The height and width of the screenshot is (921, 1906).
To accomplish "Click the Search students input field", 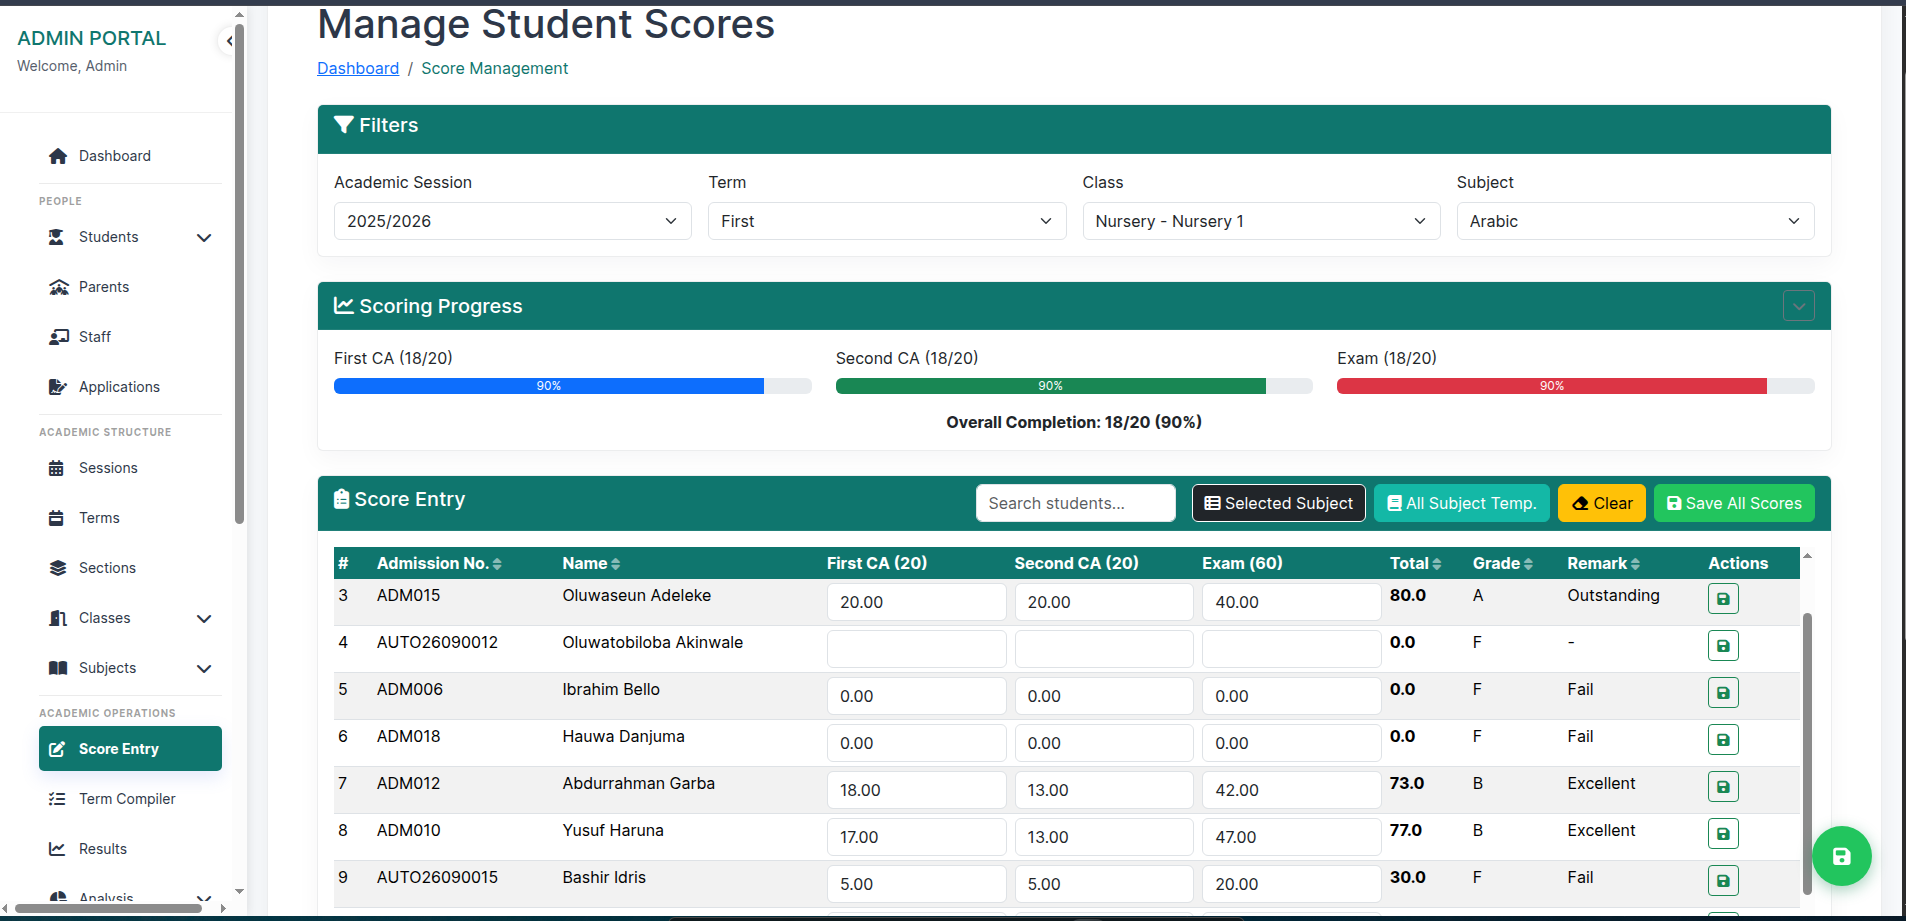I will pos(1075,503).
